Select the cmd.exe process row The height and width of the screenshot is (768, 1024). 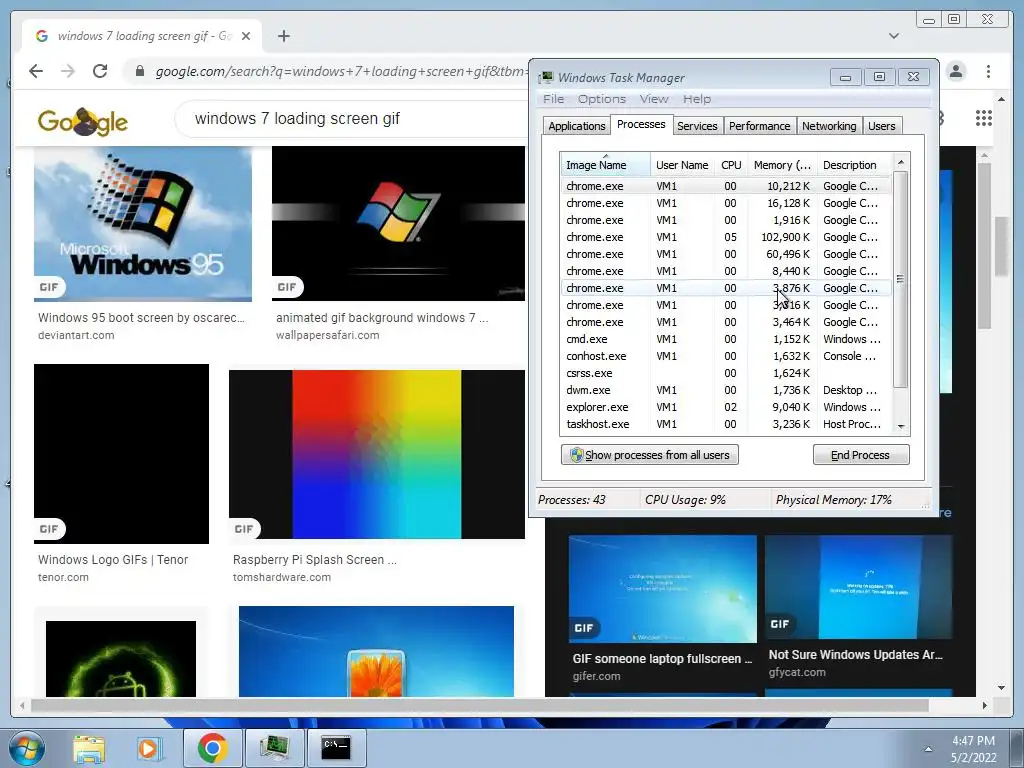click(x=725, y=339)
